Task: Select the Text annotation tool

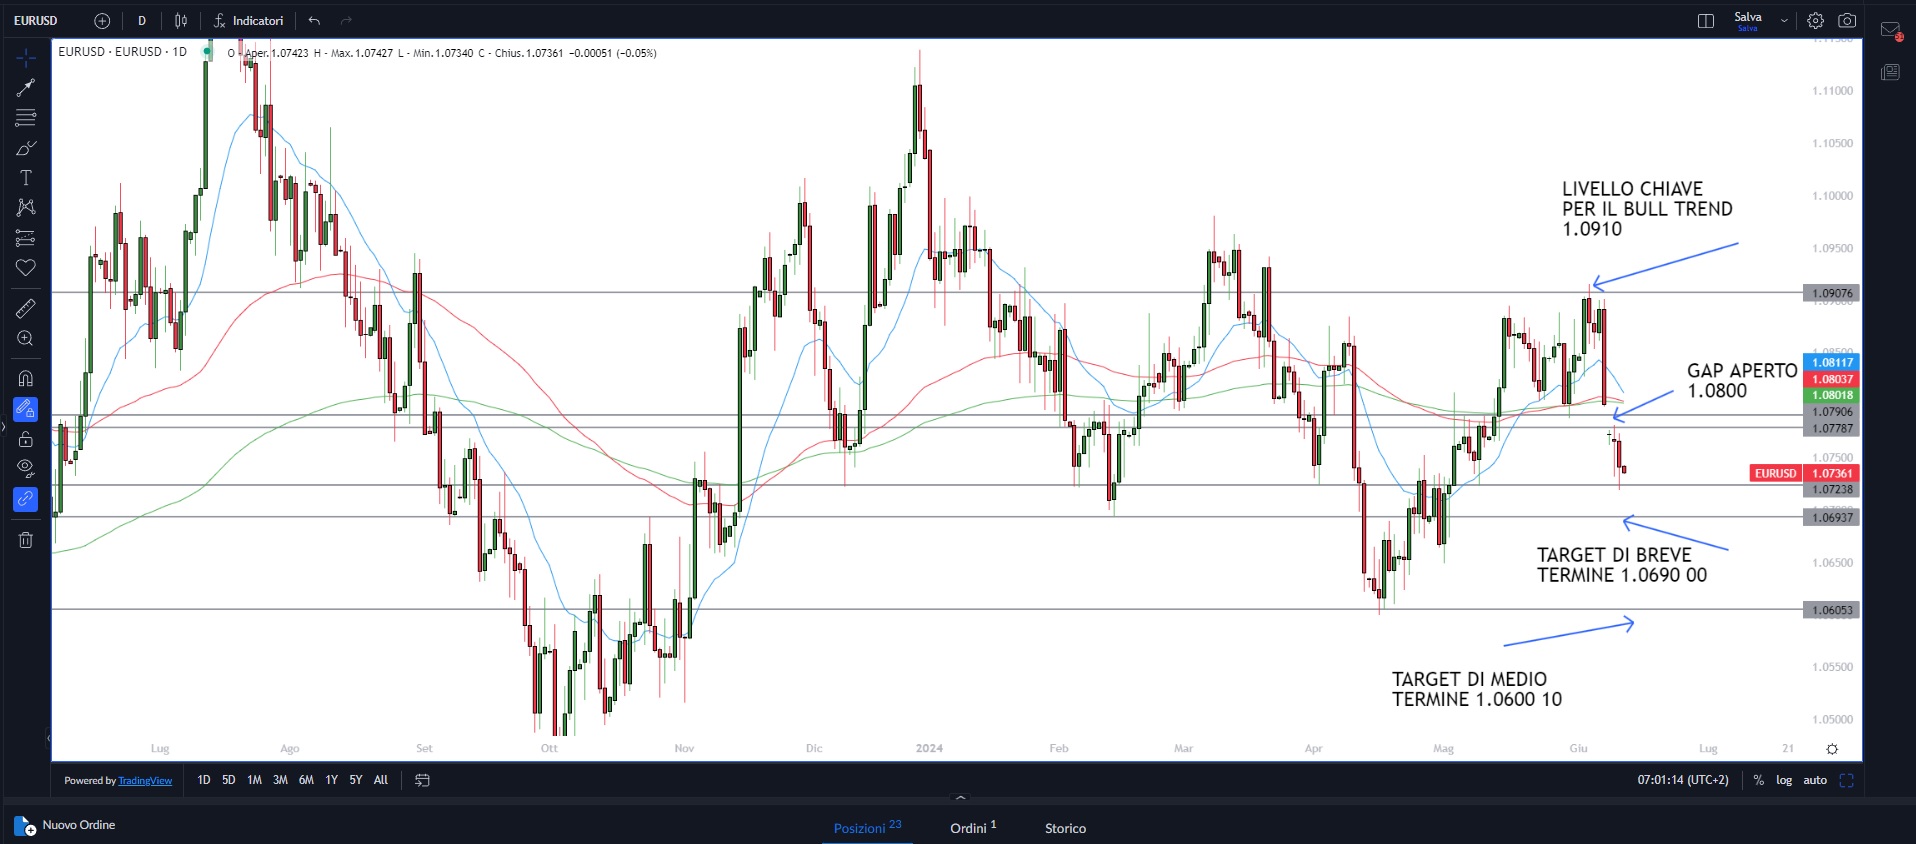Action: (26, 178)
